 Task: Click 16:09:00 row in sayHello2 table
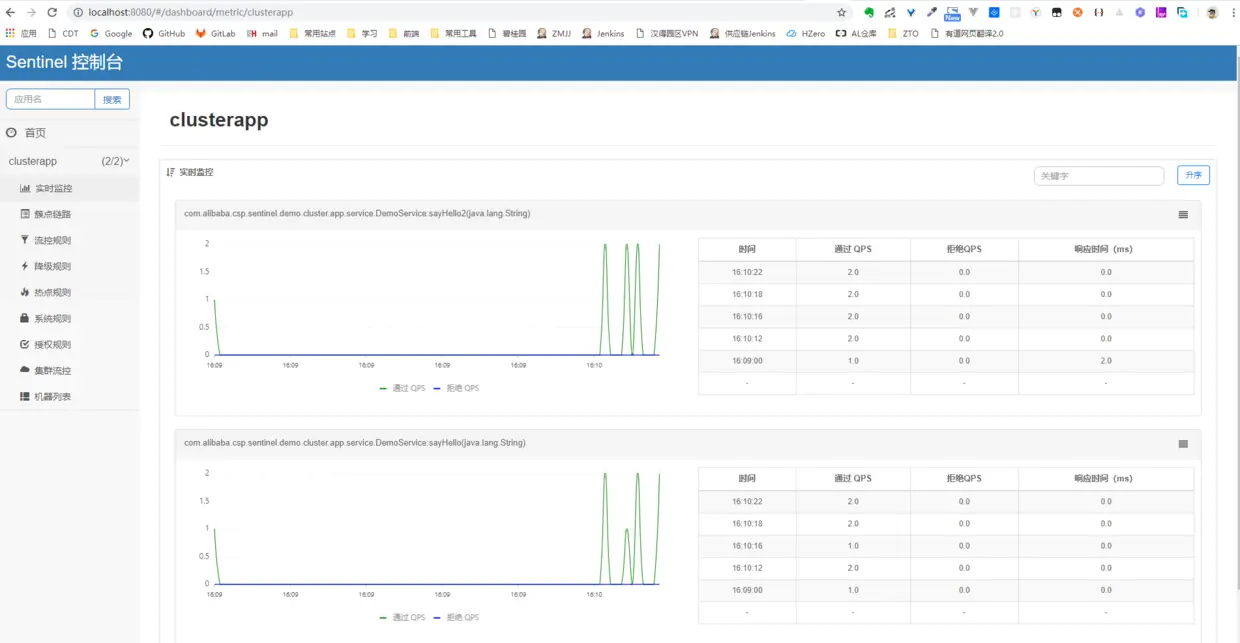tap(946, 360)
